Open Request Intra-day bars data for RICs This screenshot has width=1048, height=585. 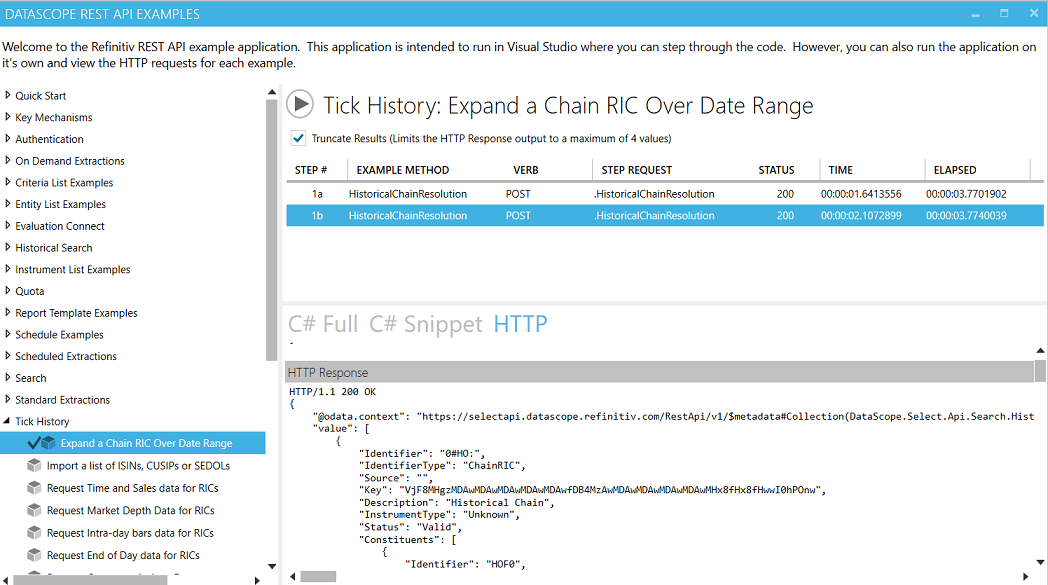click(130, 533)
